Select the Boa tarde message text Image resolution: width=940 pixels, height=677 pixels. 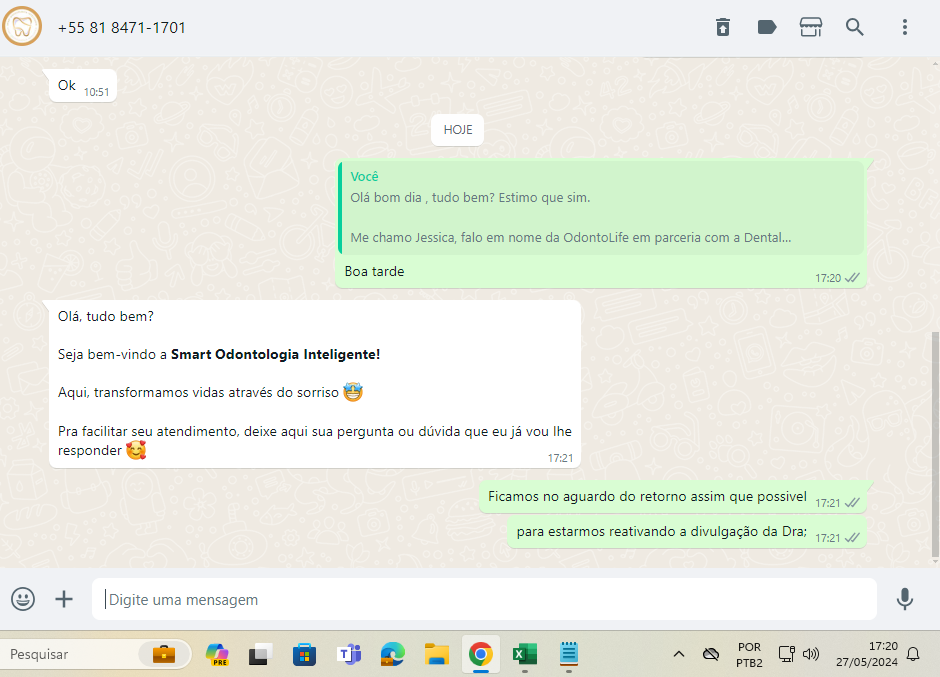coord(374,271)
